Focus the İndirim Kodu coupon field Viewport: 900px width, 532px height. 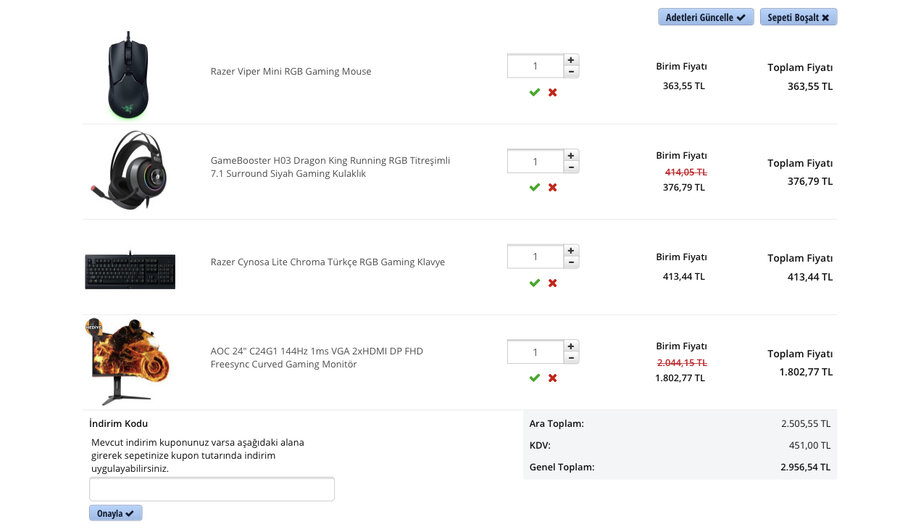point(212,489)
